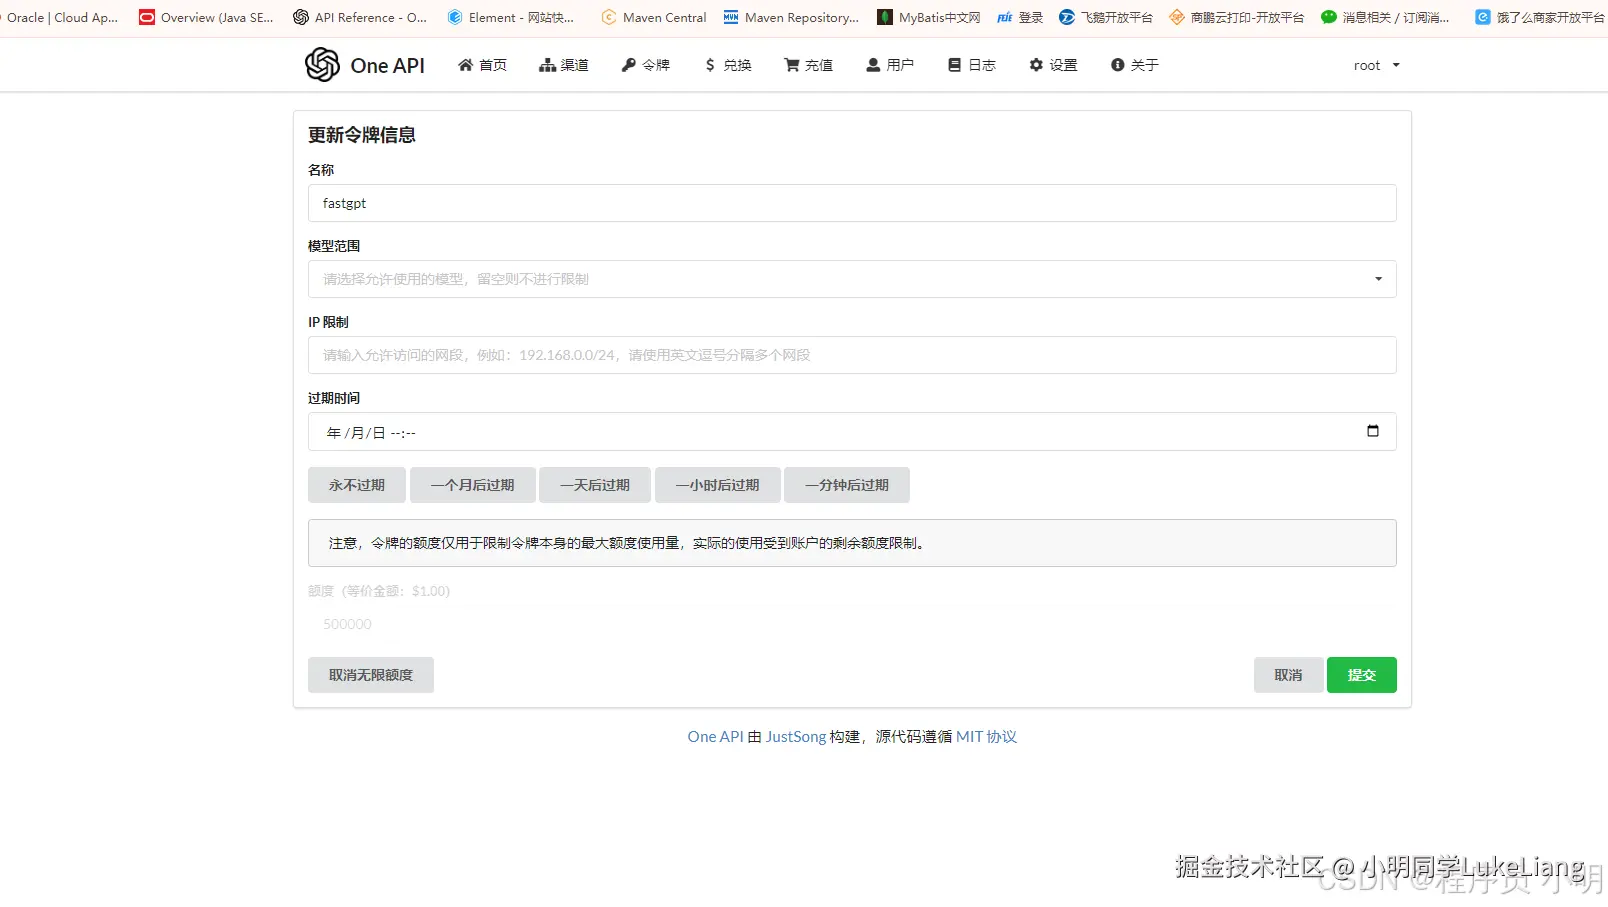This screenshot has height=907, width=1608.
Task: Open the 首页 home page
Action: tap(483, 64)
